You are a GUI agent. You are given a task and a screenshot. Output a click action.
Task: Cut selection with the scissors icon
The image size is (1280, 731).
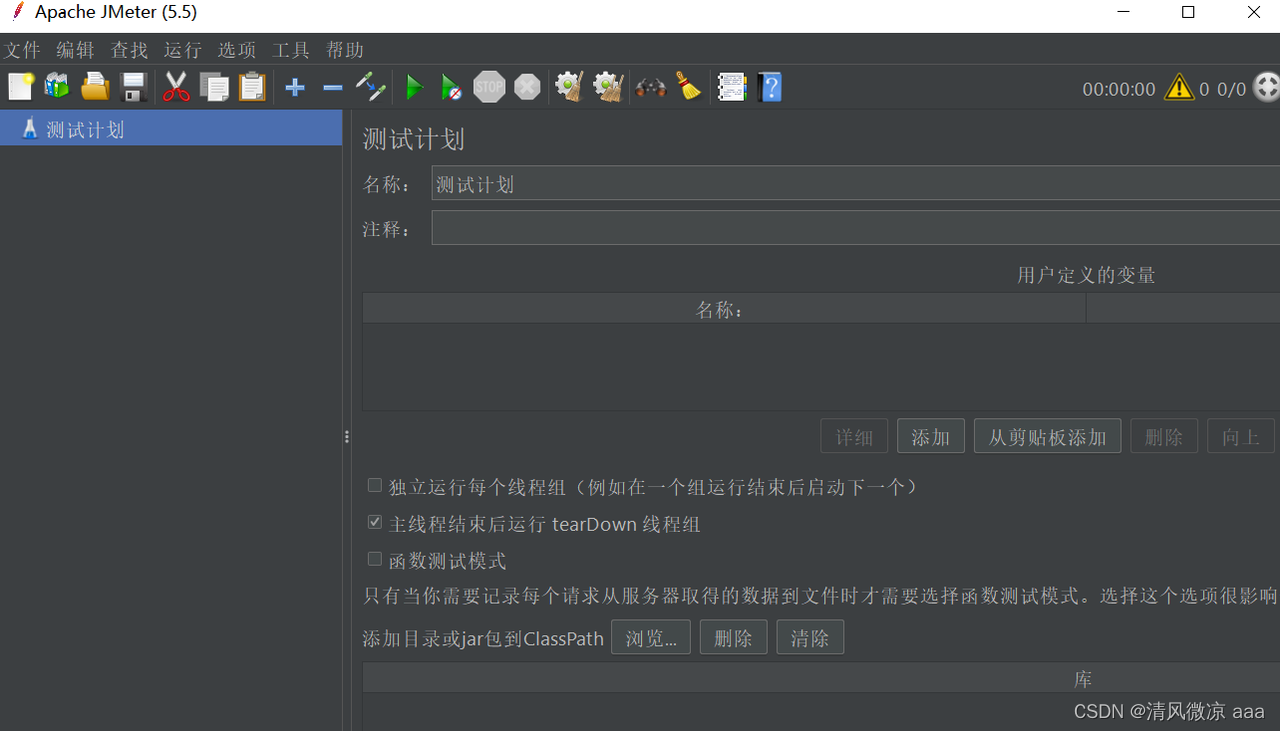point(176,87)
